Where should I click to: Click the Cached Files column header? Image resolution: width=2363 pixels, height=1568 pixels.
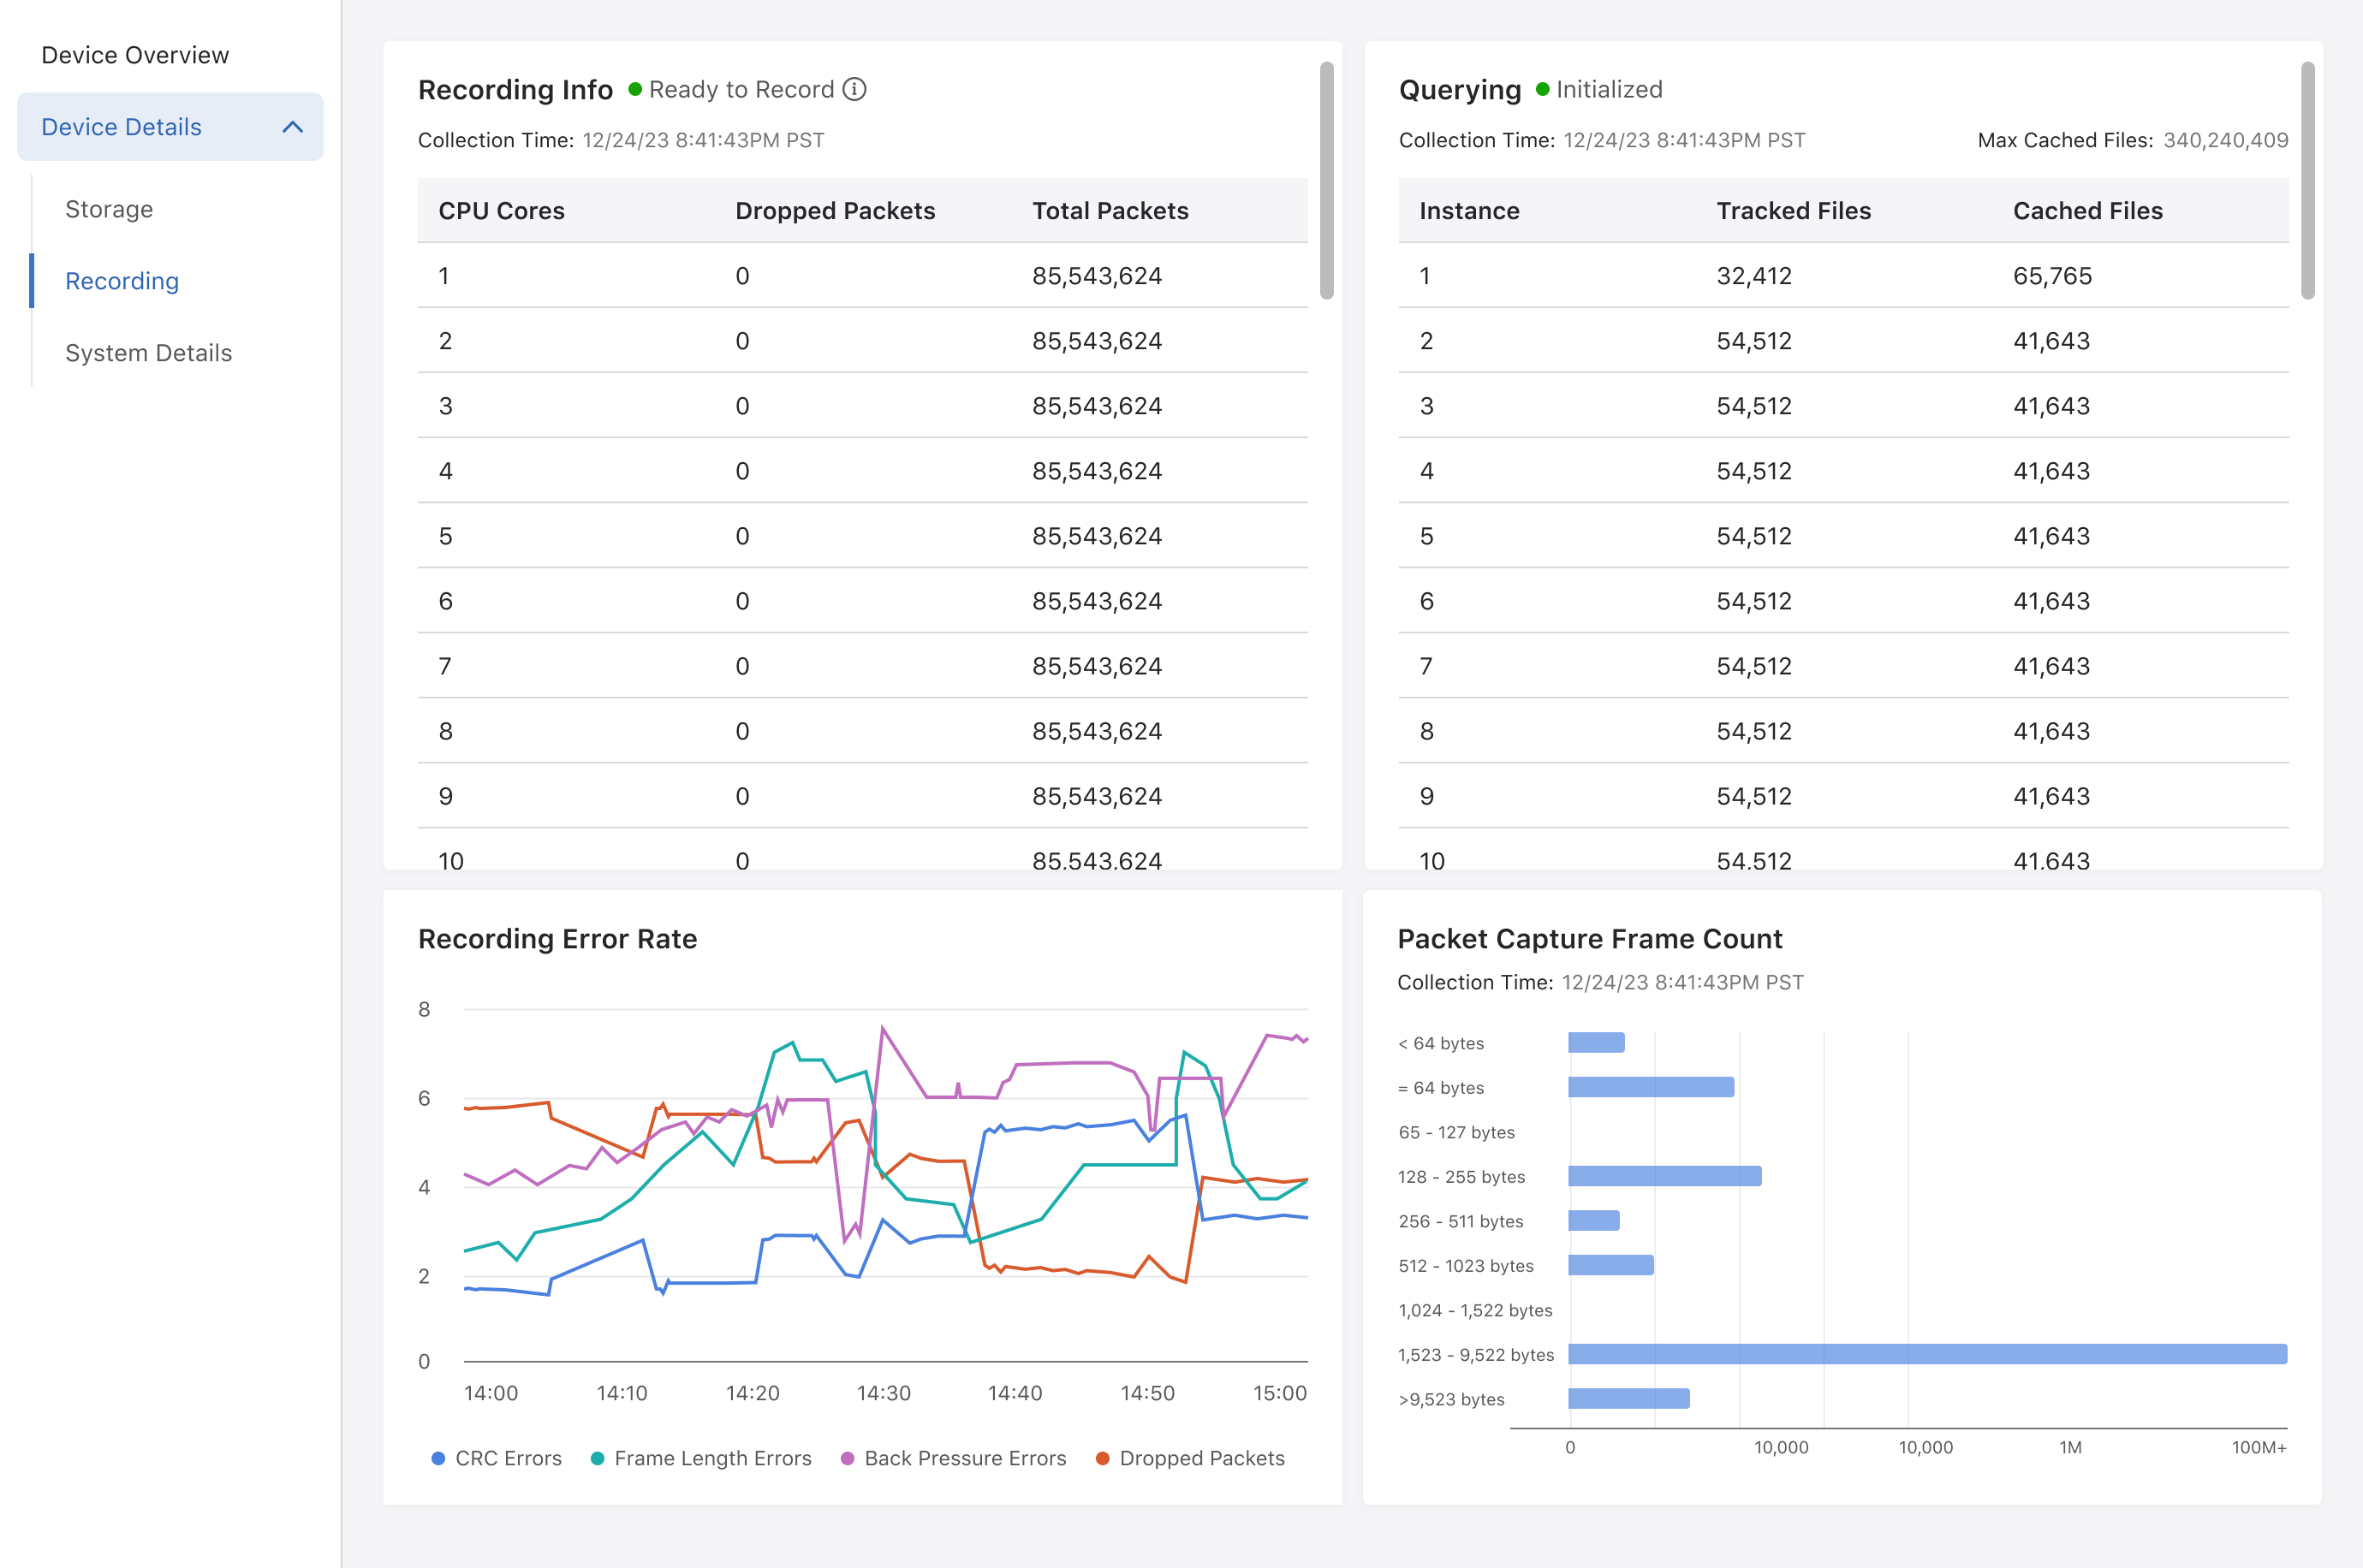pos(2087,211)
